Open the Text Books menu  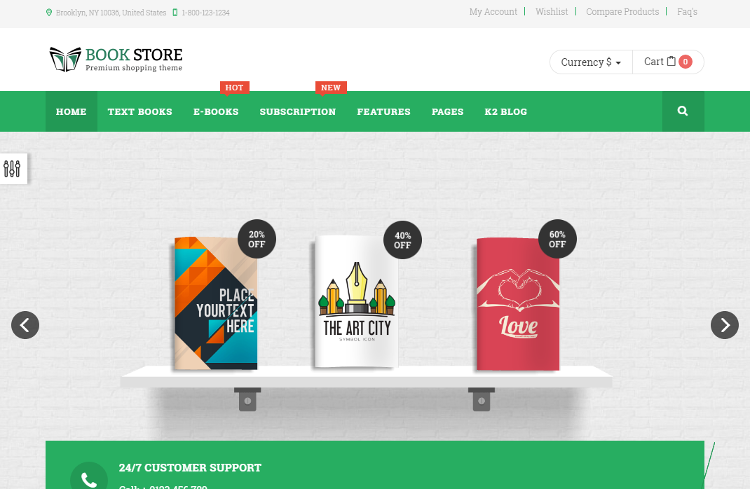pyautogui.click(x=140, y=111)
